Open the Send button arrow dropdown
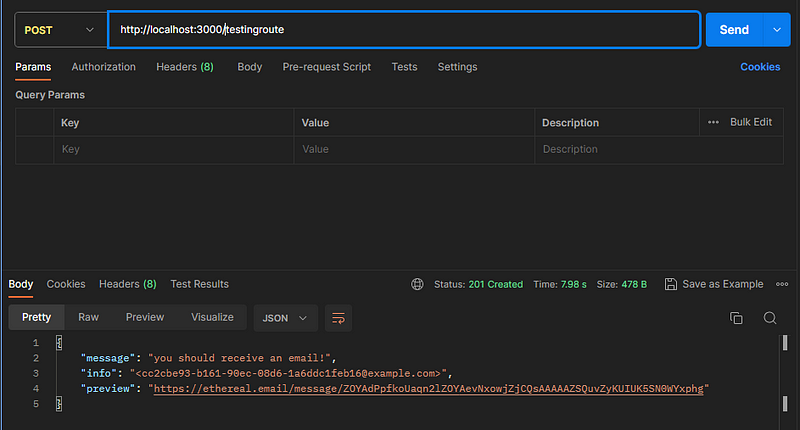The height and width of the screenshot is (430, 800). coord(777,30)
